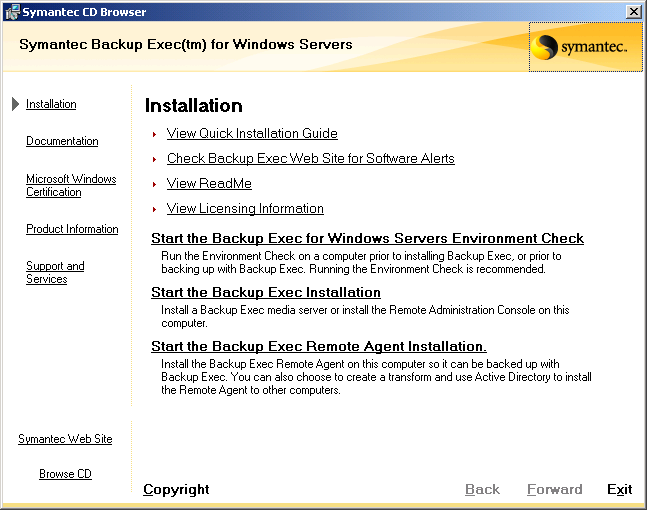Viewport: 647px width, 510px height.
Task: Open the Copyright notice
Action: click(176, 489)
